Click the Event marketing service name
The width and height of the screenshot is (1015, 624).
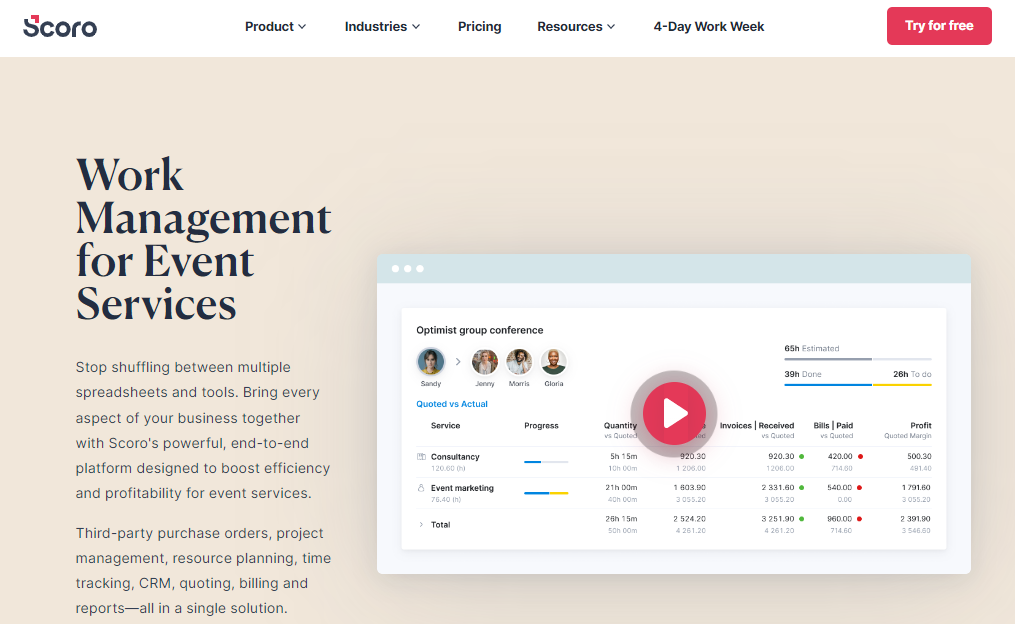pos(462,487)
